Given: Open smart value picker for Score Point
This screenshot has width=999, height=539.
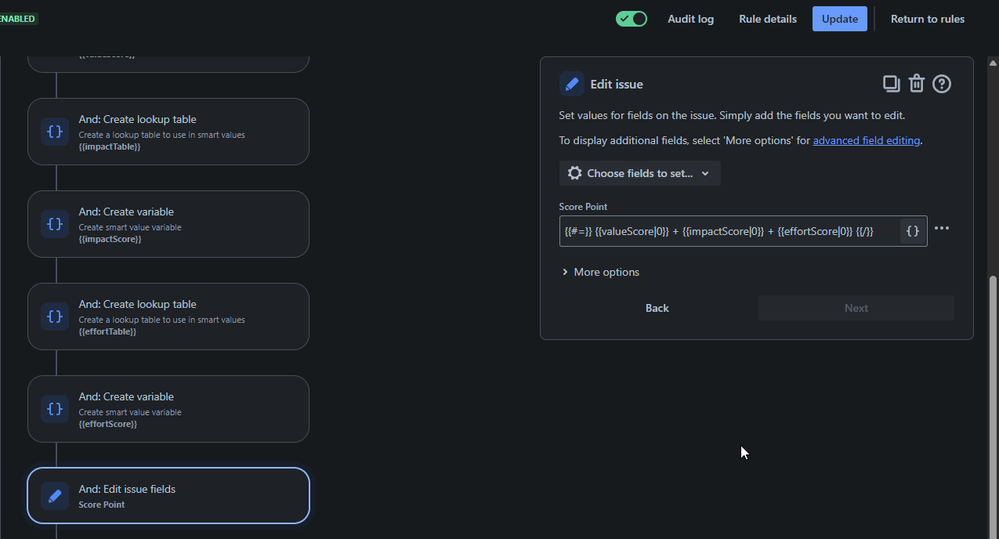Looking at the screenshot, I should coord(912,231).
